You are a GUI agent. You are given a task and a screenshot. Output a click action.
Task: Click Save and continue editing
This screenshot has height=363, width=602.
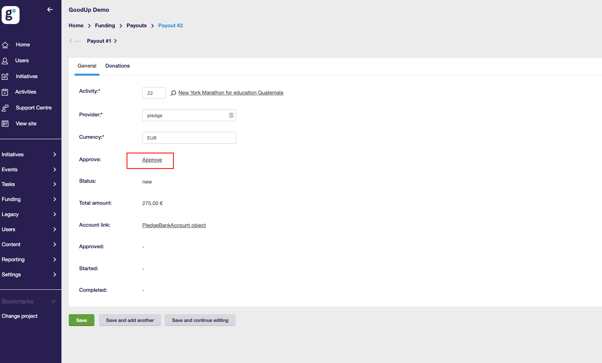200,320
